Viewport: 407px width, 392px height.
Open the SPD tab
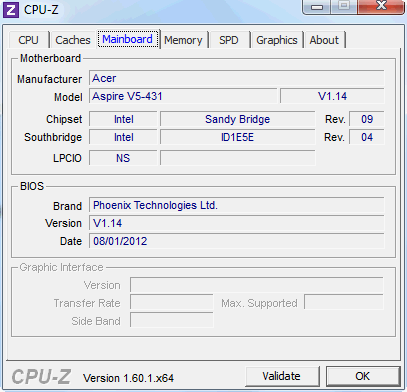tap(229, 40)
